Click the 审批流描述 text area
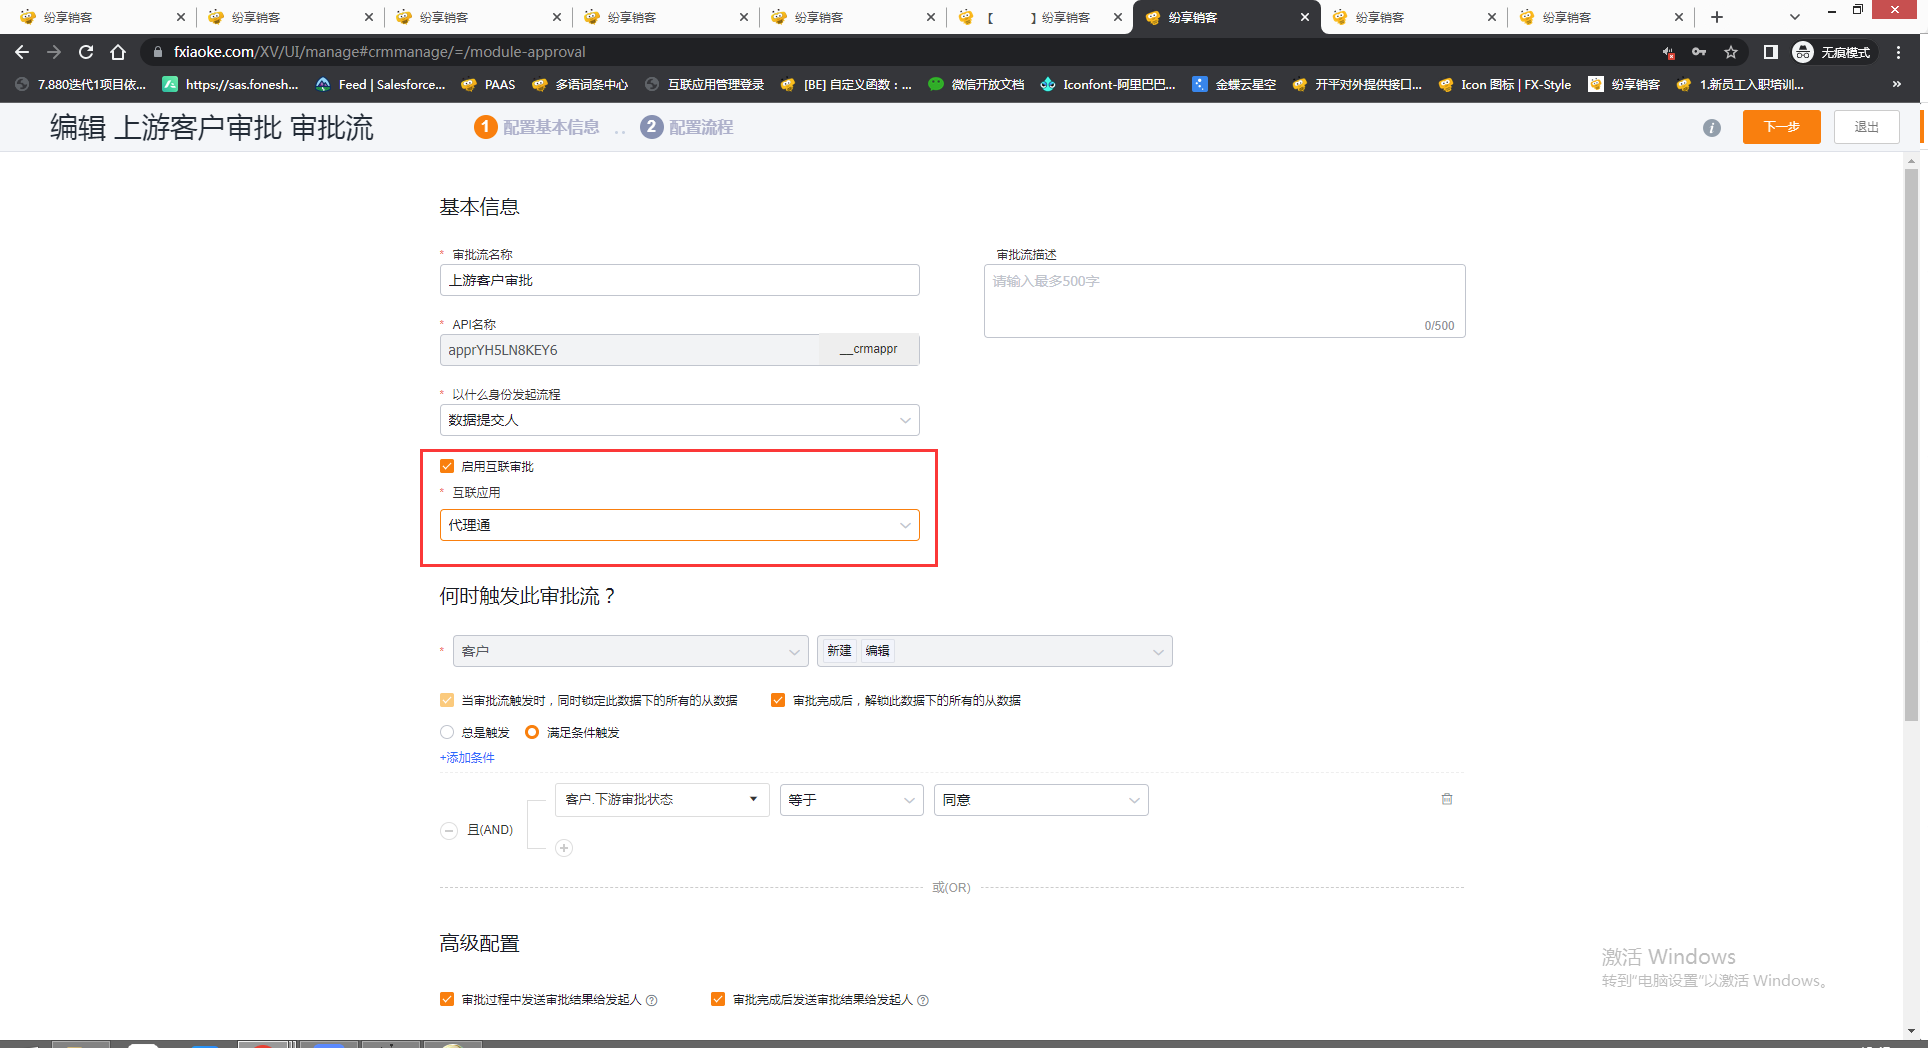This screenshot has height=1048, width=1928. (1223, 300)
